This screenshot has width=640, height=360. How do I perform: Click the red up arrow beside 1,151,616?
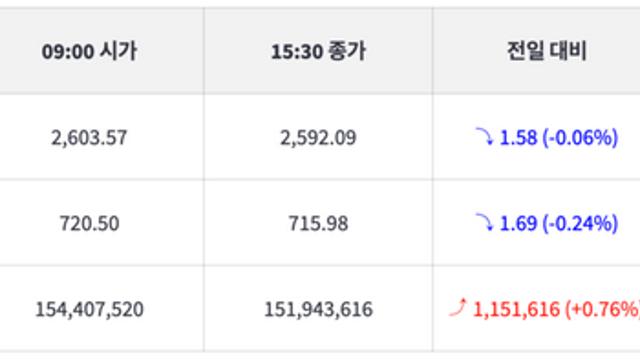[x=458, y=307]
